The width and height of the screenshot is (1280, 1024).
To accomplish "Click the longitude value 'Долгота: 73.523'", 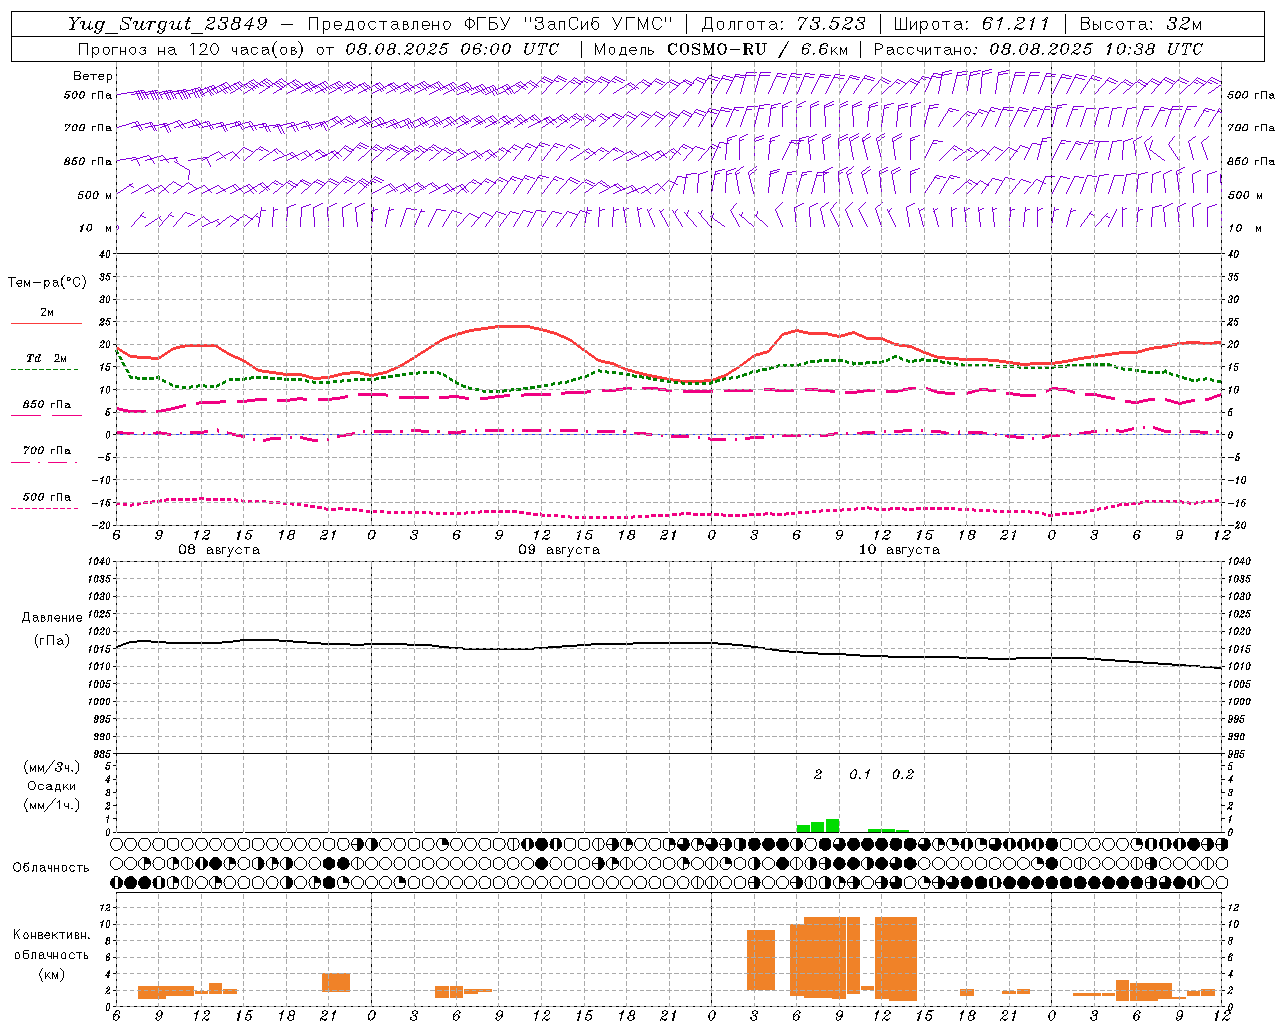I will click(785, 24).
